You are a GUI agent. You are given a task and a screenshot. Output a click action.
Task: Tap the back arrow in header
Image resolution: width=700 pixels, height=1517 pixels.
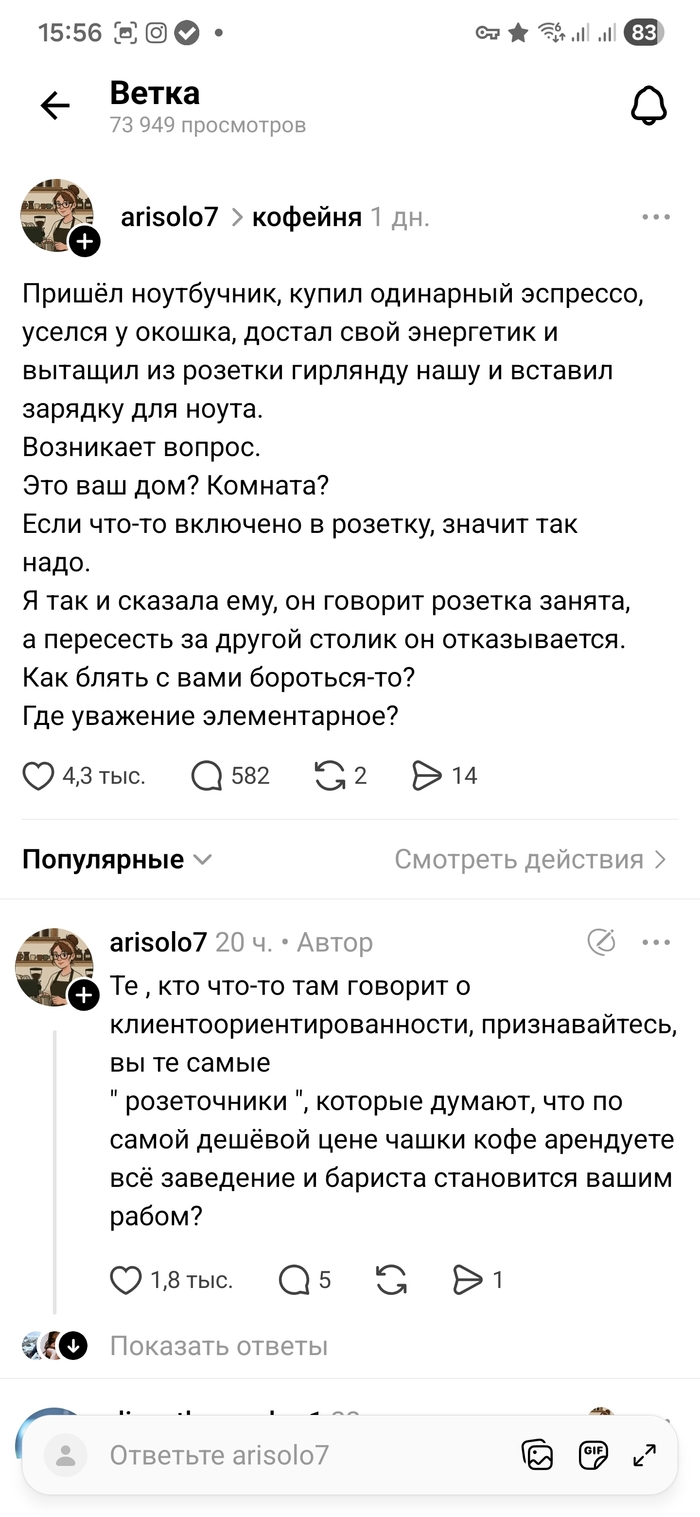click(55, 106)
